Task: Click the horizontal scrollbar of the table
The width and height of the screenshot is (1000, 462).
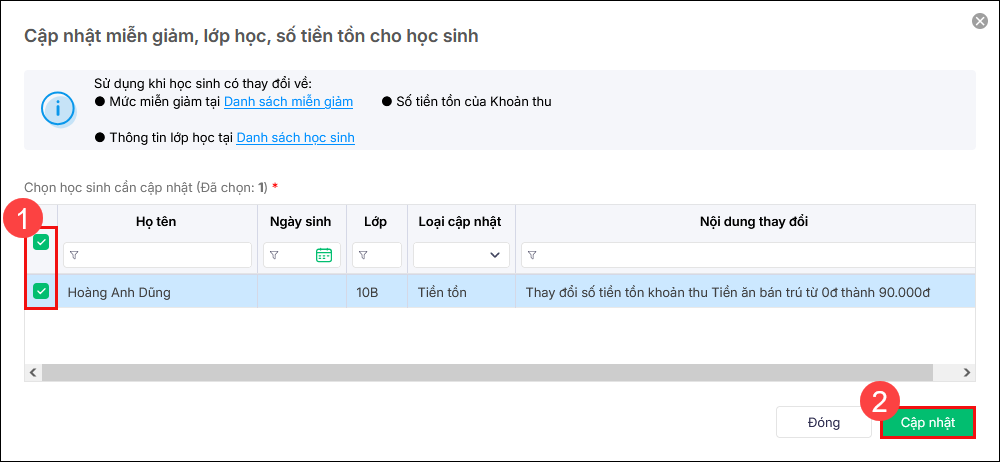Action: [480, 372]
